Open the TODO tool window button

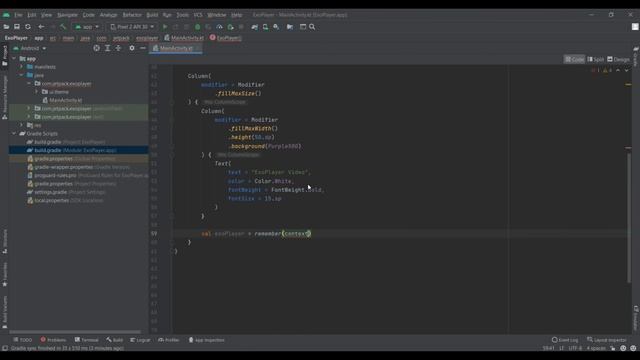coord(22,340)
